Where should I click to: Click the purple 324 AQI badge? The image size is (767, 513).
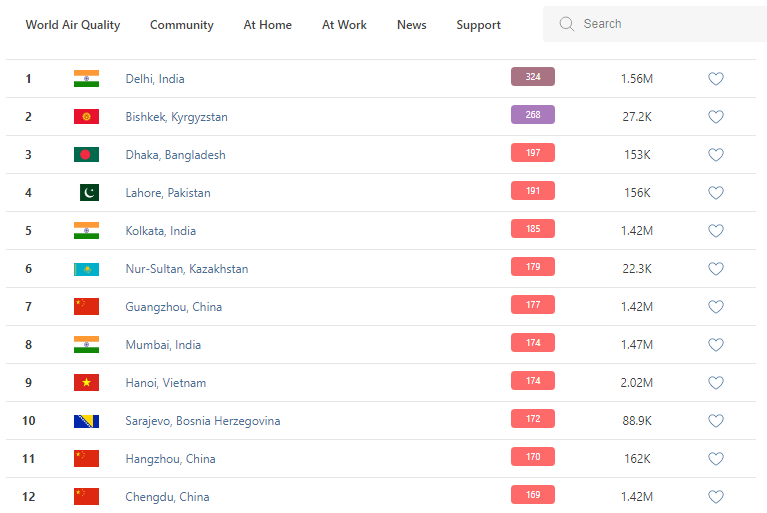[532, 77]
